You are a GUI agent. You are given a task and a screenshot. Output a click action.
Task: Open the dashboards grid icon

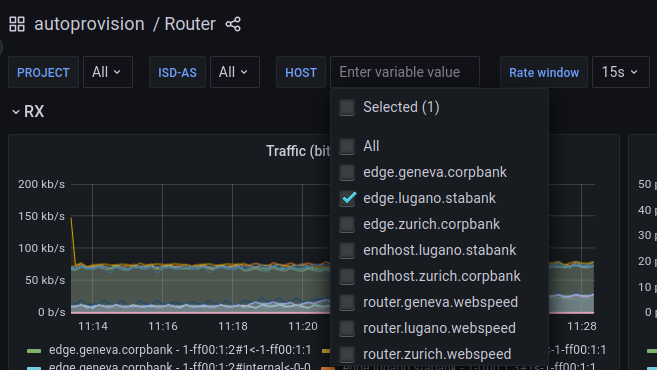[x=17, y=24]
